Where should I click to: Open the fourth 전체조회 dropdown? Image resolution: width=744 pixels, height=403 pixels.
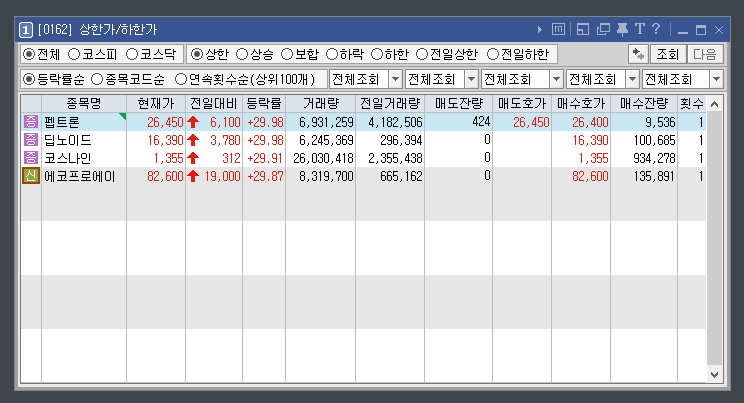632,79
